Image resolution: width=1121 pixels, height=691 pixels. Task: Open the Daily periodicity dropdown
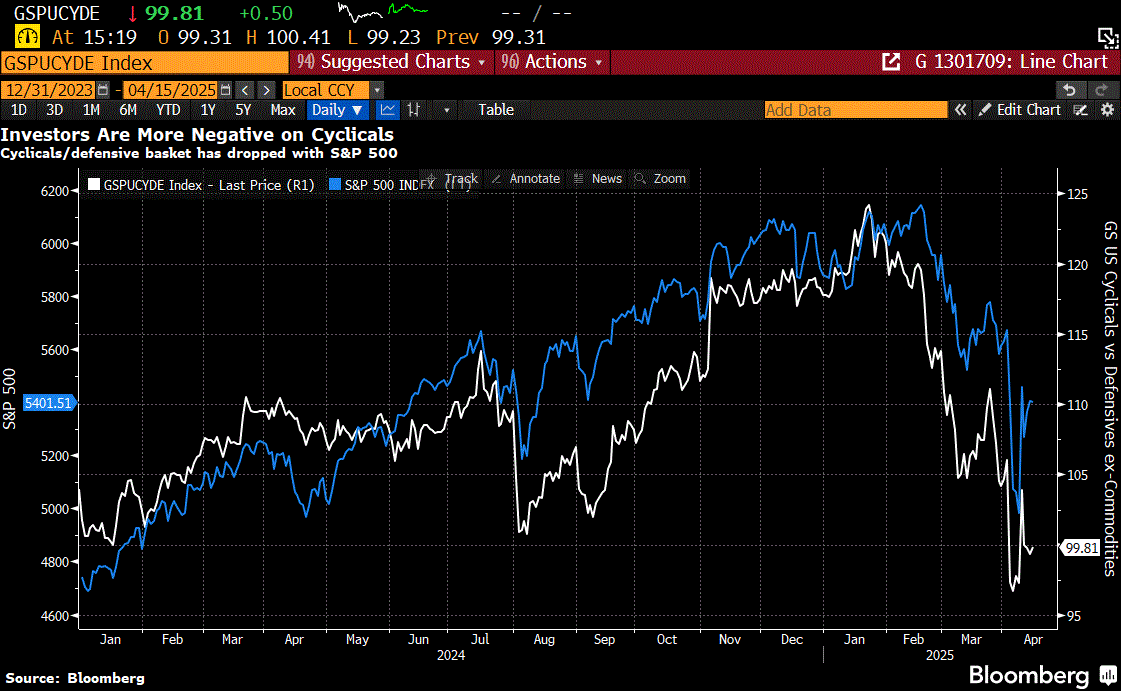click(x=337, y=110)
